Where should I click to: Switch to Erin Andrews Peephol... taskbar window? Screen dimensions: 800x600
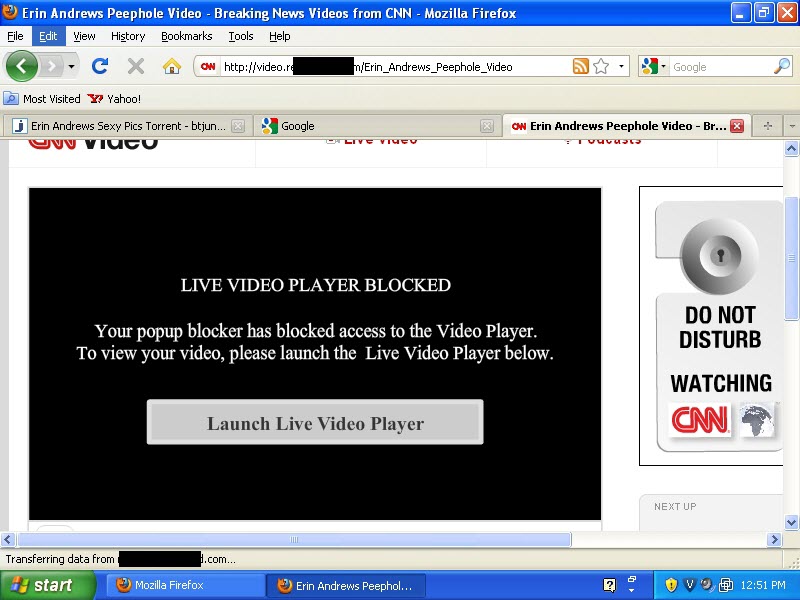345,585
